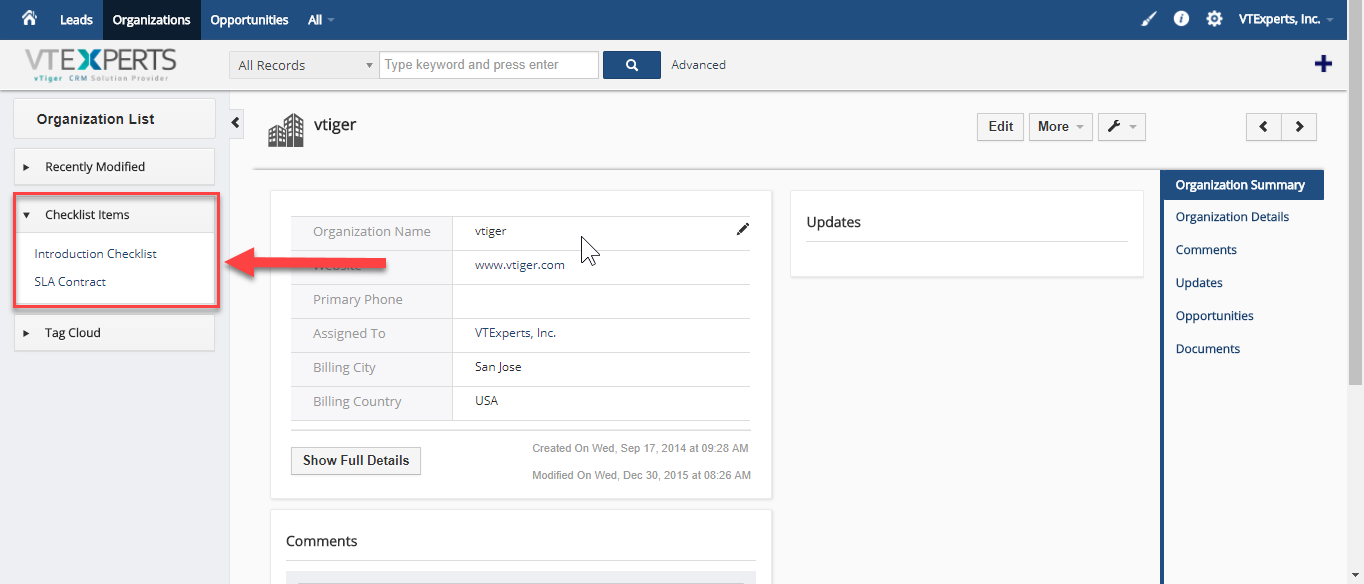Click the Assigned To value VTExperts, Inc.
The width and height of the screenshot is (1364, 584).
(516, 333)
